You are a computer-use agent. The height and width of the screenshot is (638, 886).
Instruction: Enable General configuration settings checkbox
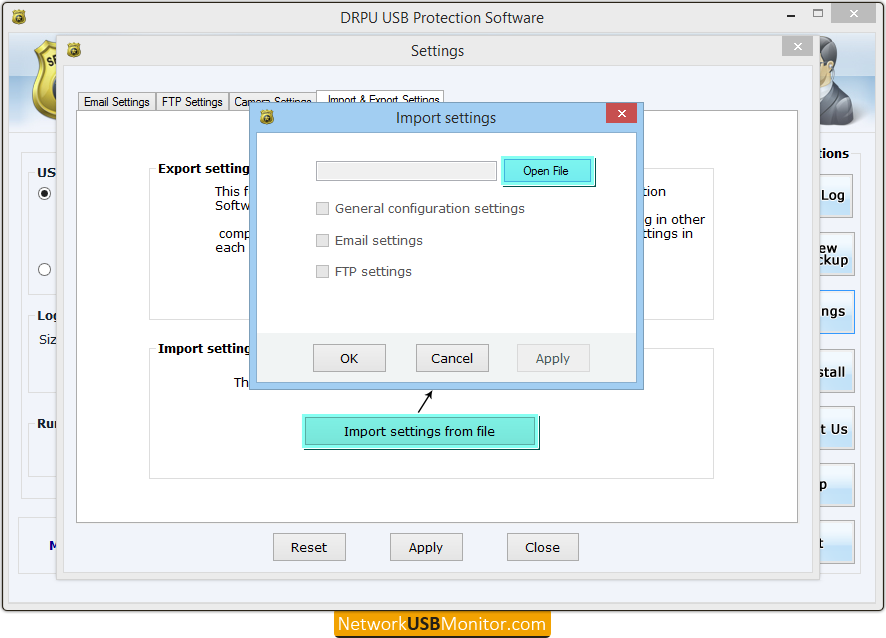(322, 209)
